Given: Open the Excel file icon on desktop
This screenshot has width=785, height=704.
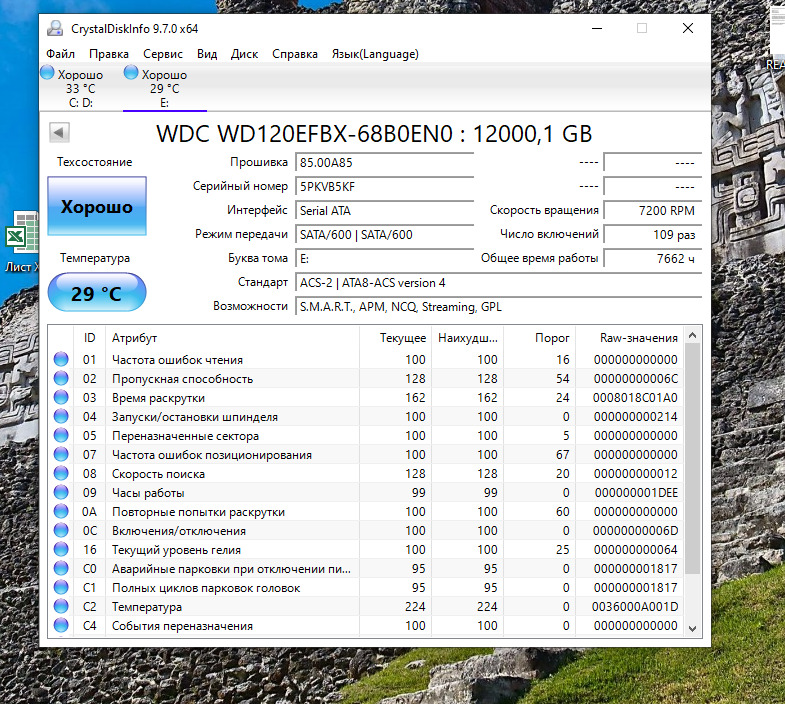Looking at the screenshot, I should (17, 239).
